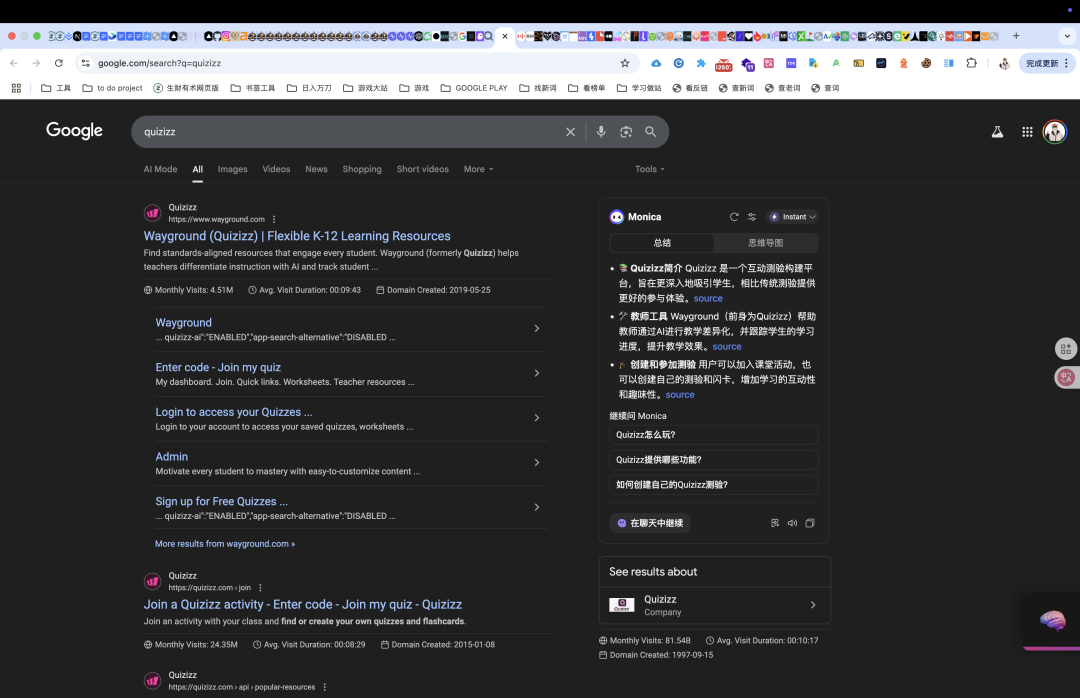This screenshot has height=698, width=1080.
Task: Open the green letter A extension
Action: pyautogui.click(x=835, y=63)
